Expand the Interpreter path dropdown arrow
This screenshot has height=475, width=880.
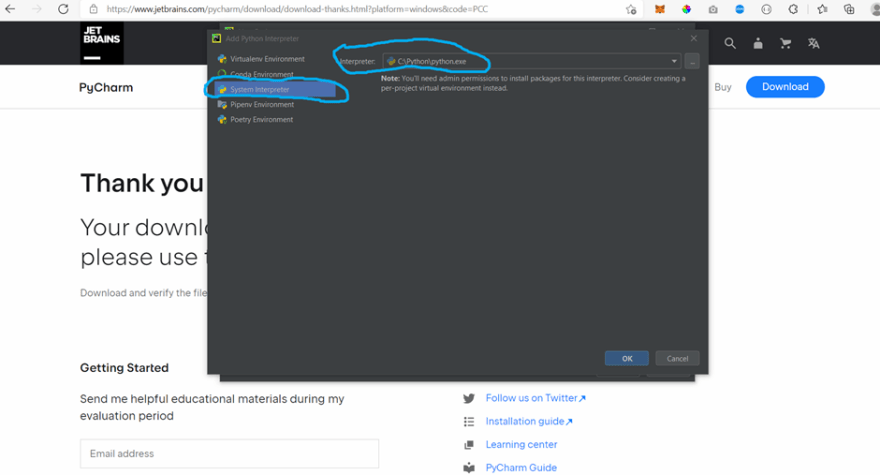[x=674, y=61]
